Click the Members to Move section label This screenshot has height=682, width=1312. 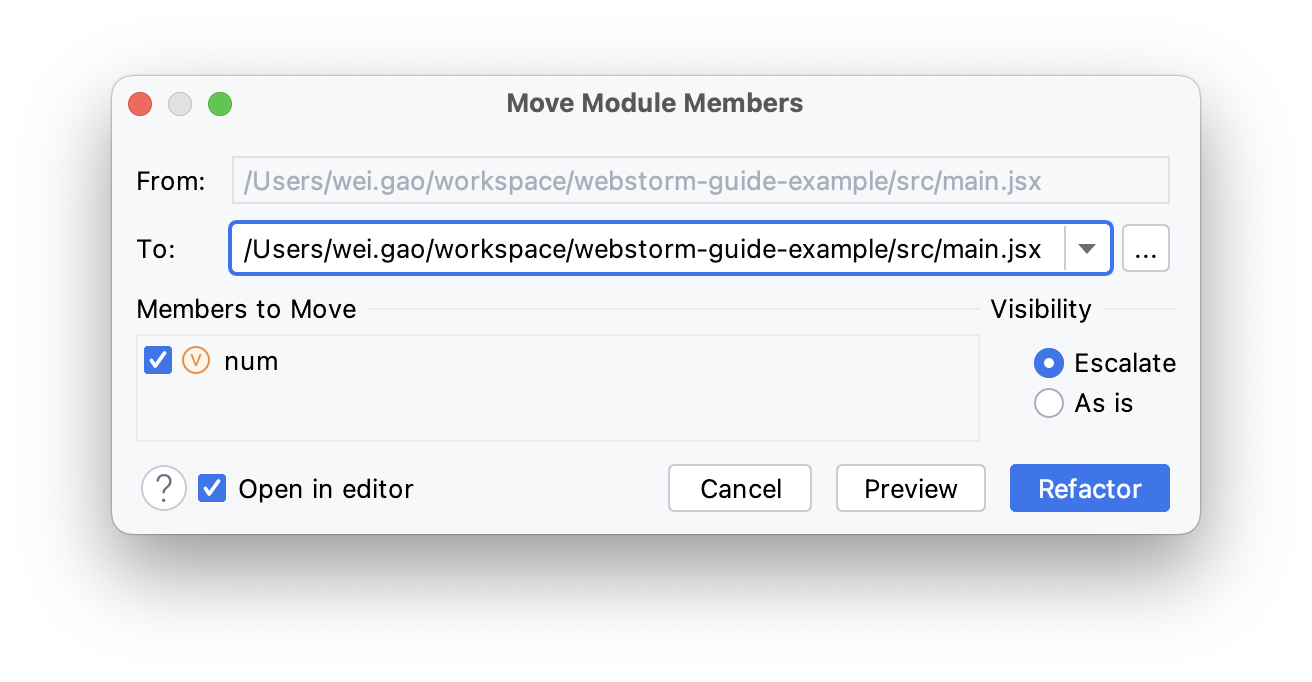pyautogui.click(x=246, y=309)
